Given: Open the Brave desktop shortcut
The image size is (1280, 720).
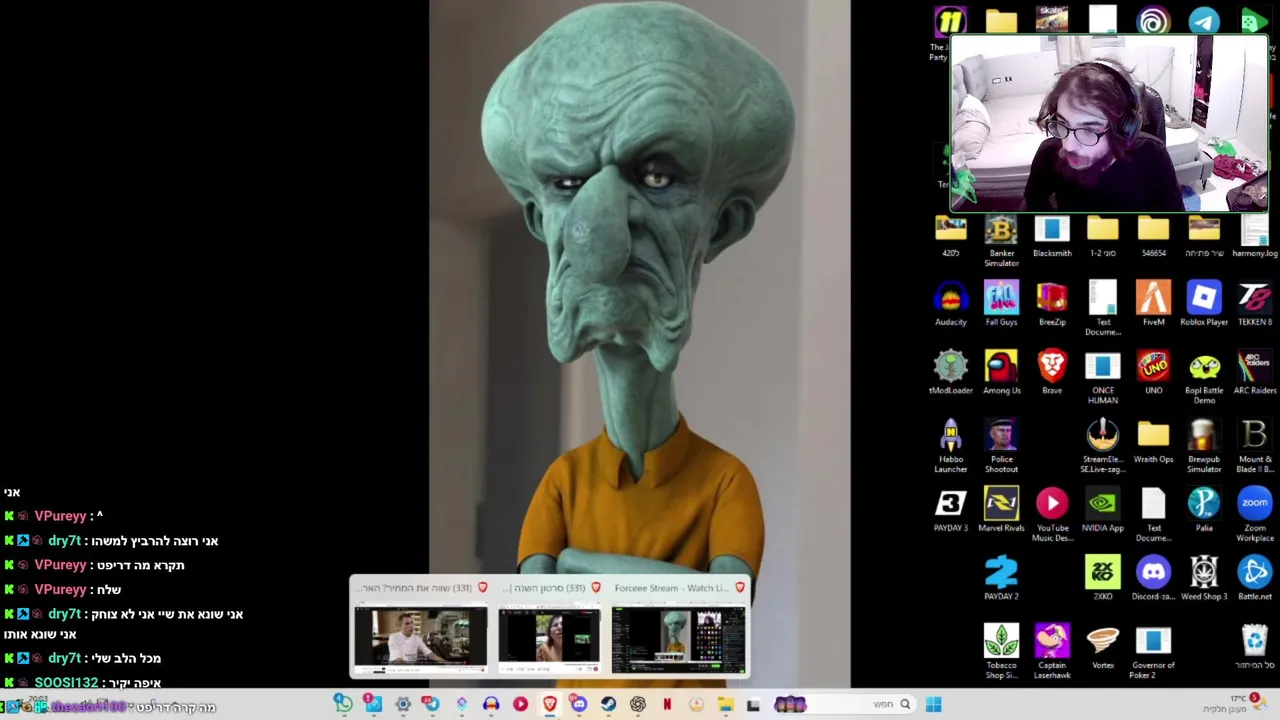Looking at the screenshot, I should (x=1052, y=373).
